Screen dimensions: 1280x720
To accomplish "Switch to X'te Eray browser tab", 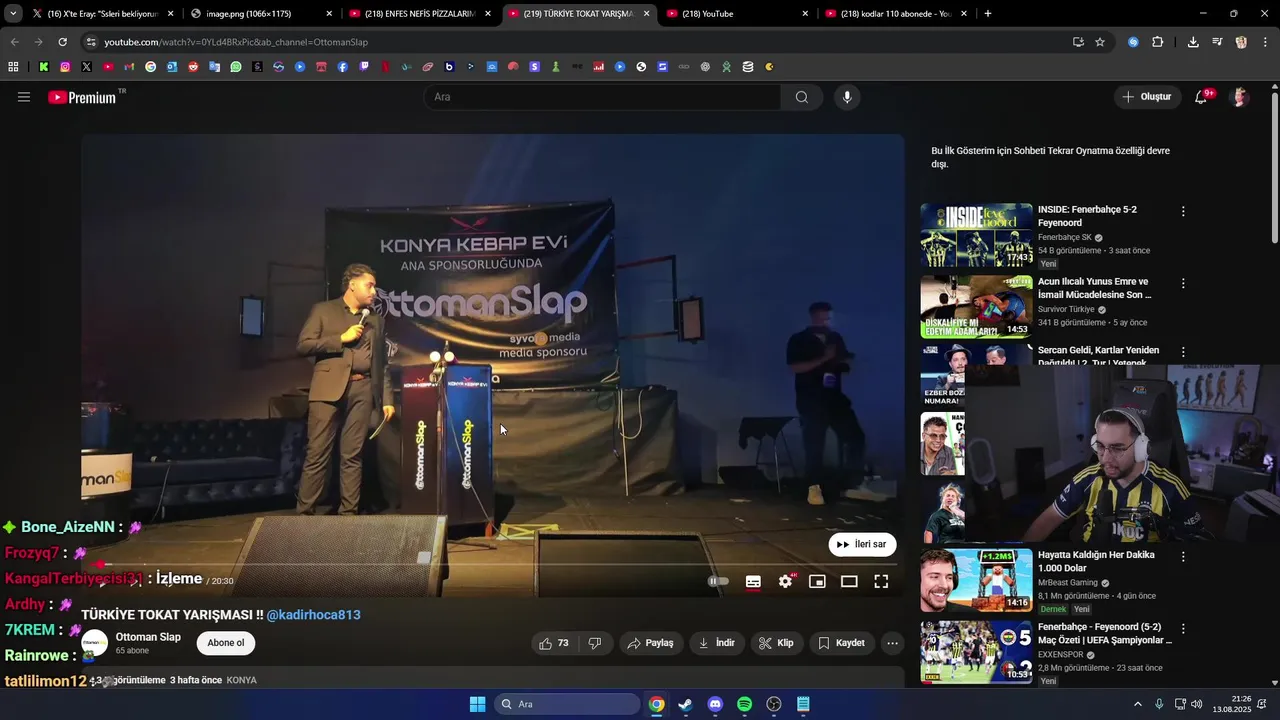I will point(102,14).
